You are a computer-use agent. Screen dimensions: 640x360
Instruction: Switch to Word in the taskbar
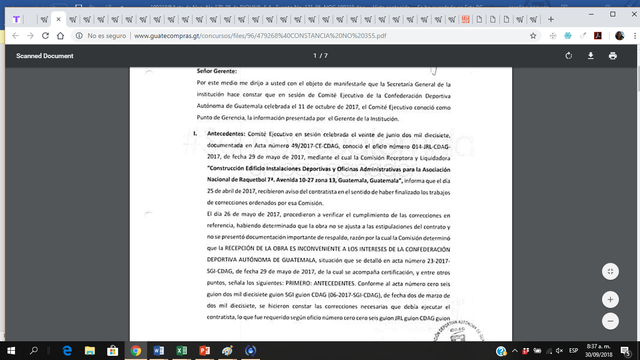coord(159,351)
